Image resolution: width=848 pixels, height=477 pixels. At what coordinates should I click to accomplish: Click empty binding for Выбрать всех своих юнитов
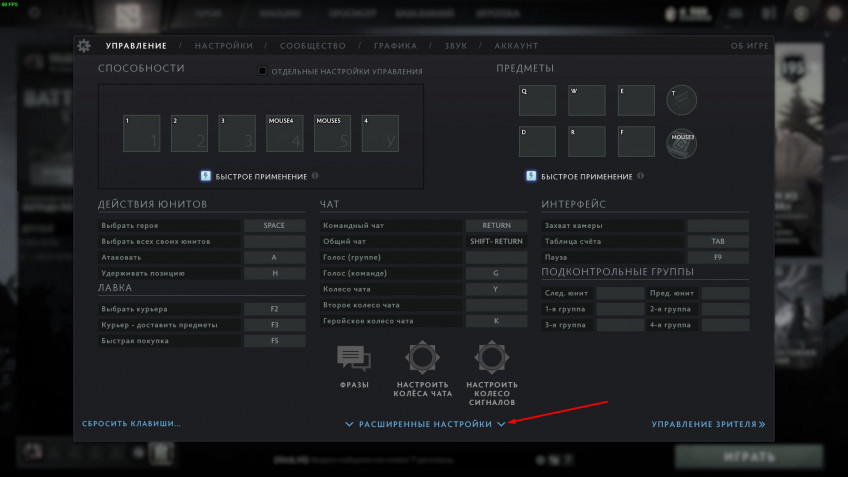click(275, 241)
